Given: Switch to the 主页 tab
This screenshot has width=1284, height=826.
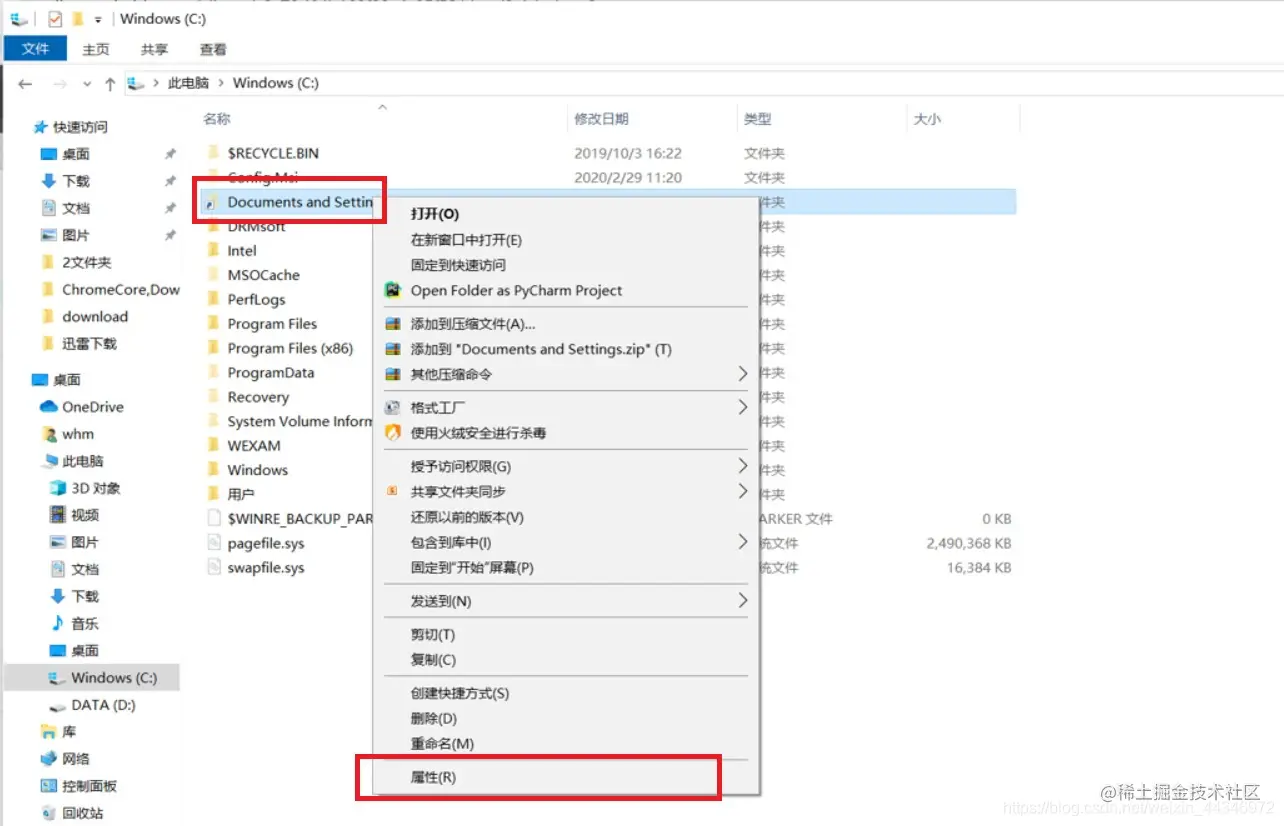Looking at the screenshot, I should [96, 49].
